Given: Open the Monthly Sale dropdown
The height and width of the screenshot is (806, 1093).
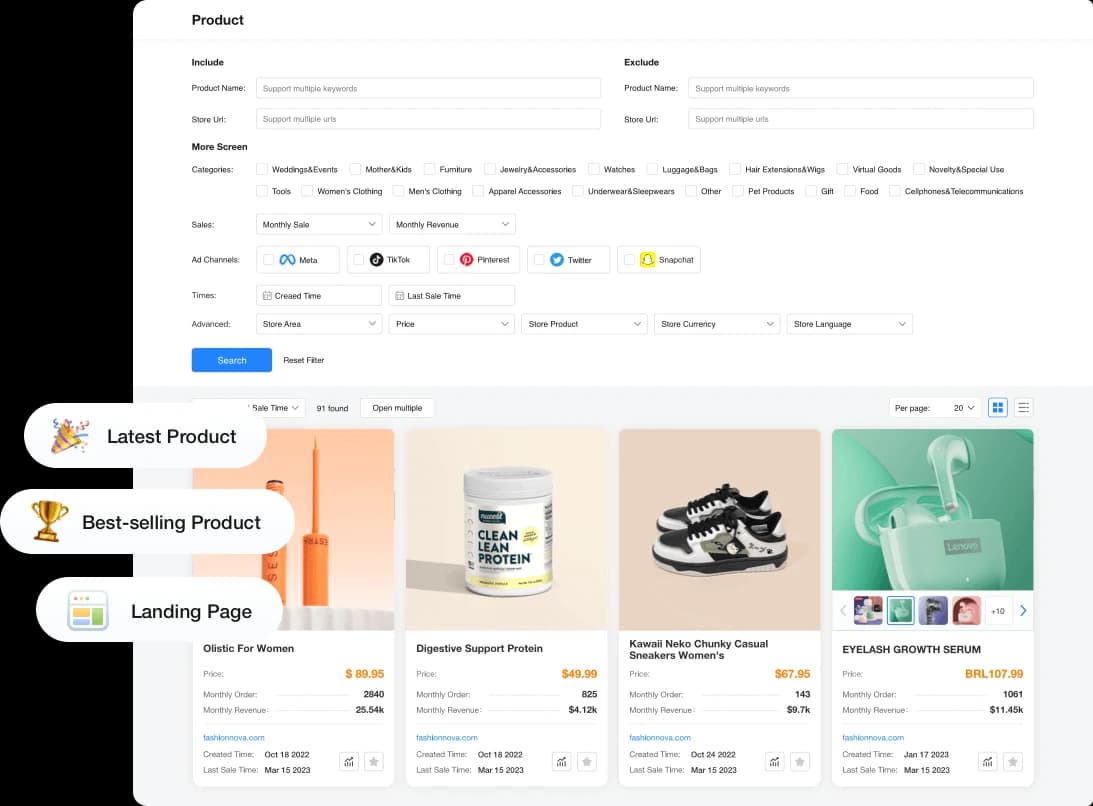Looking at the screenshot, I should [319, 225].
